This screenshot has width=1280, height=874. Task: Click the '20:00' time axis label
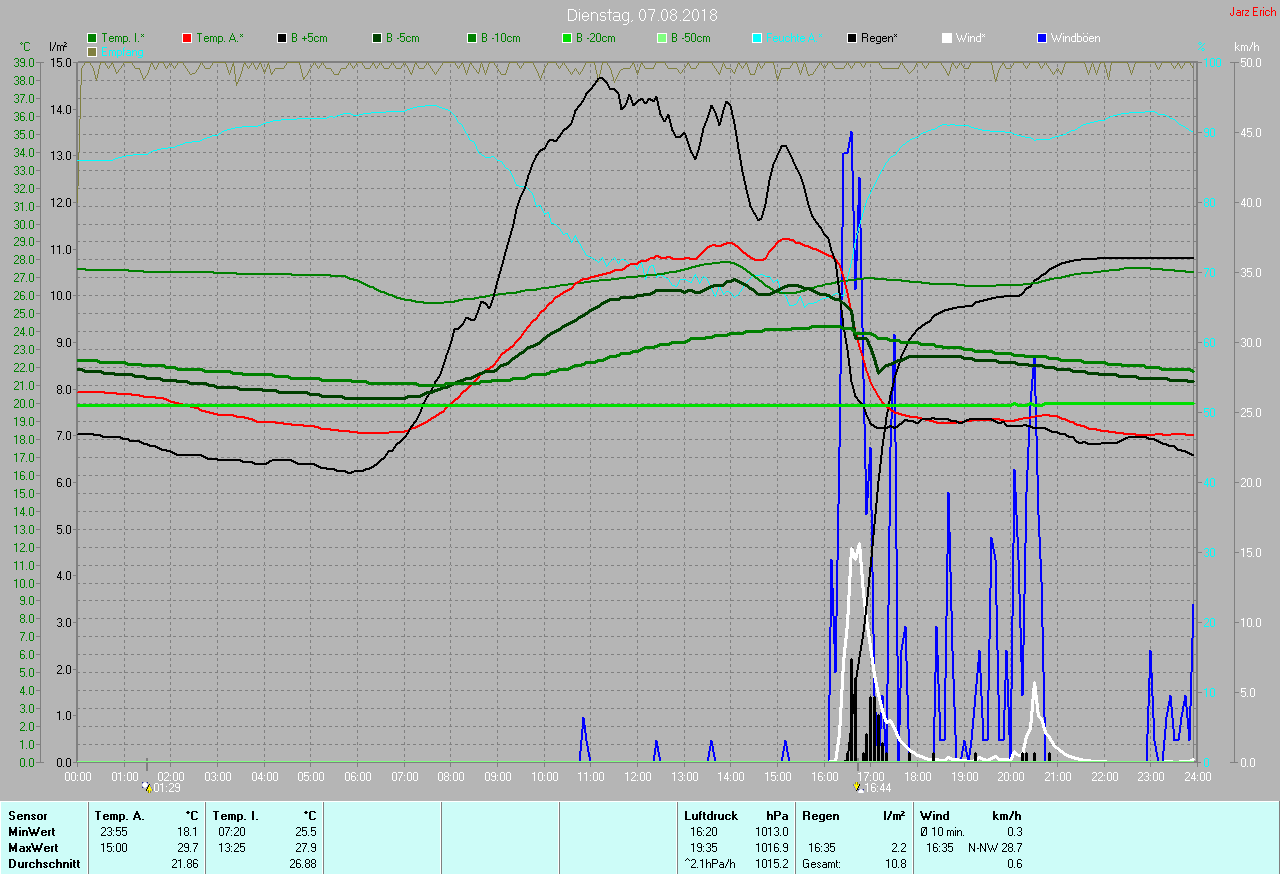[x=1011, y=776]
